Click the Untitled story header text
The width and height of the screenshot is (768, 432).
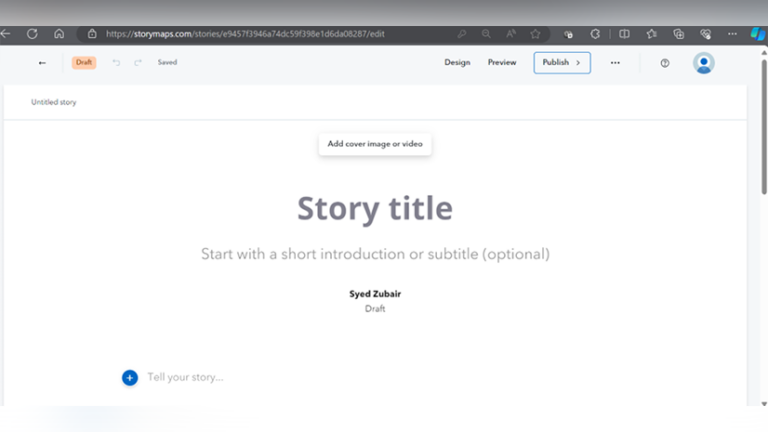[x=54, y=102]
